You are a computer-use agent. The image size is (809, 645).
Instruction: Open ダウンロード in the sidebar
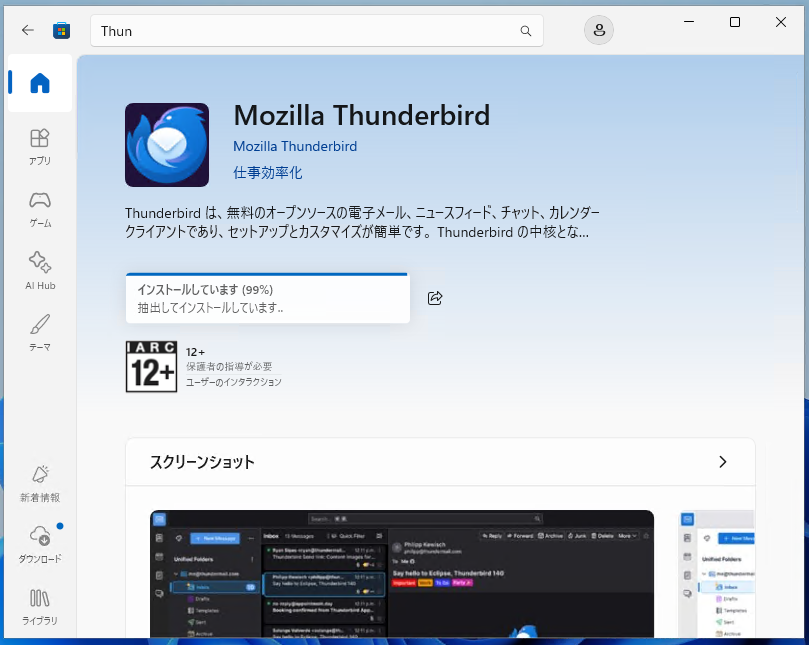40,544
